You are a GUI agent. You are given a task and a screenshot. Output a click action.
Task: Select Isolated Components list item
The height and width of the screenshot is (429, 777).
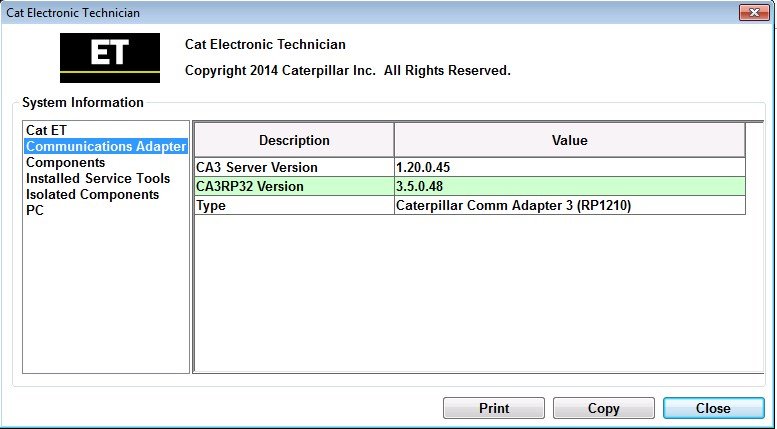tap(92, 194)
